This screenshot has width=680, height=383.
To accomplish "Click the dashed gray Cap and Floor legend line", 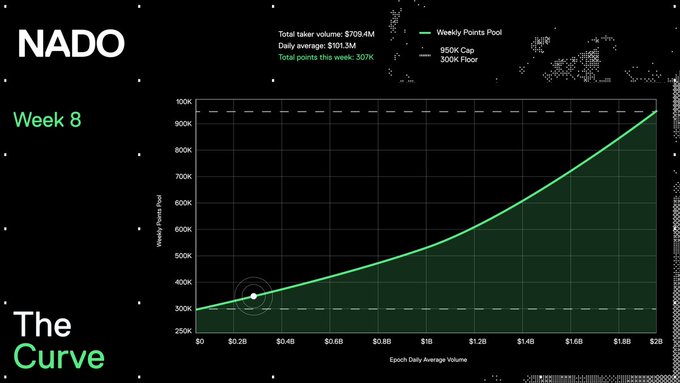I will point(425,56).
